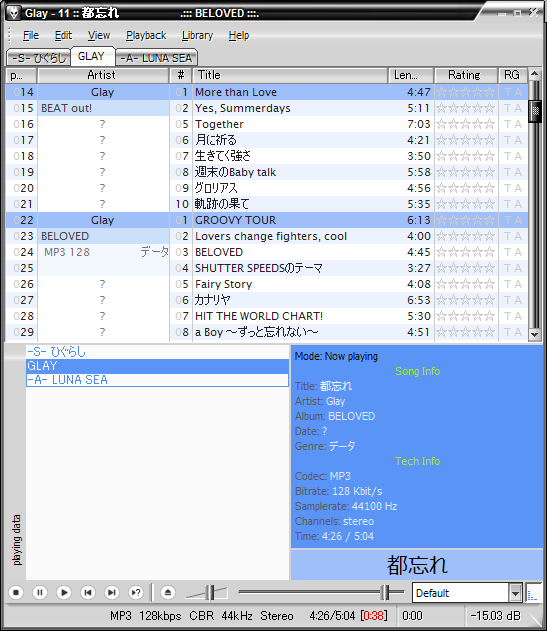Select the track HIT THE WORLD CHART!
This screenshot has width=547, height=631.
259,316
